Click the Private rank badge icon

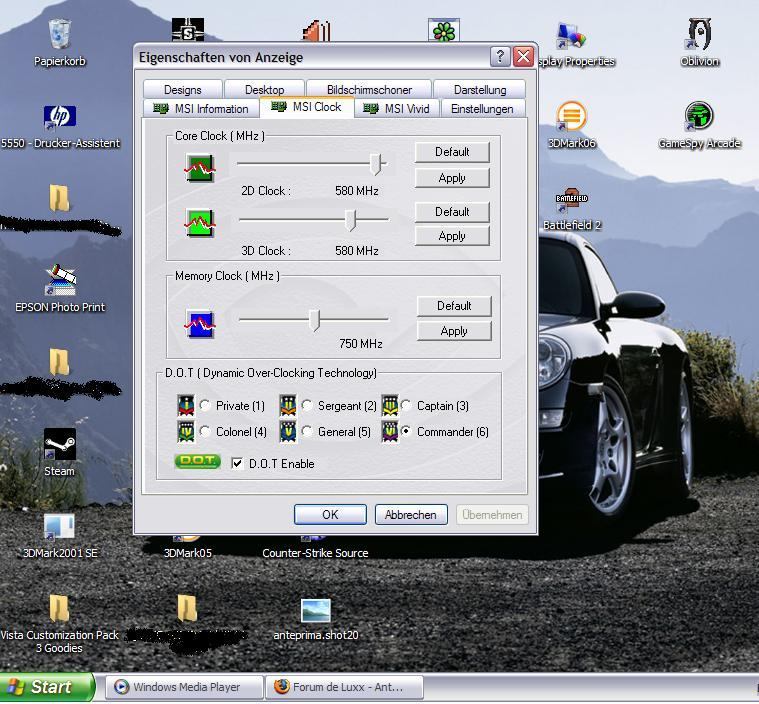click(186, 406)
